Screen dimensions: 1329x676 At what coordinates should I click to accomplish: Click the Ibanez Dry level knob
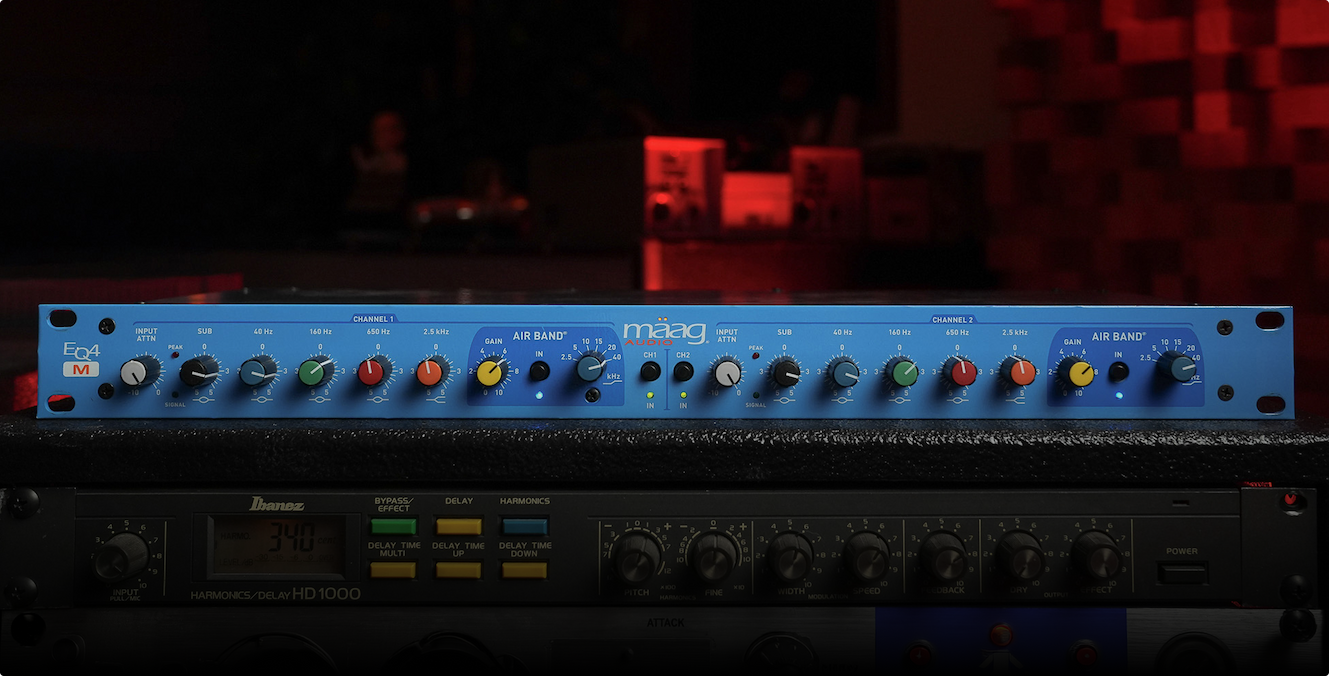click(1019, 556)
